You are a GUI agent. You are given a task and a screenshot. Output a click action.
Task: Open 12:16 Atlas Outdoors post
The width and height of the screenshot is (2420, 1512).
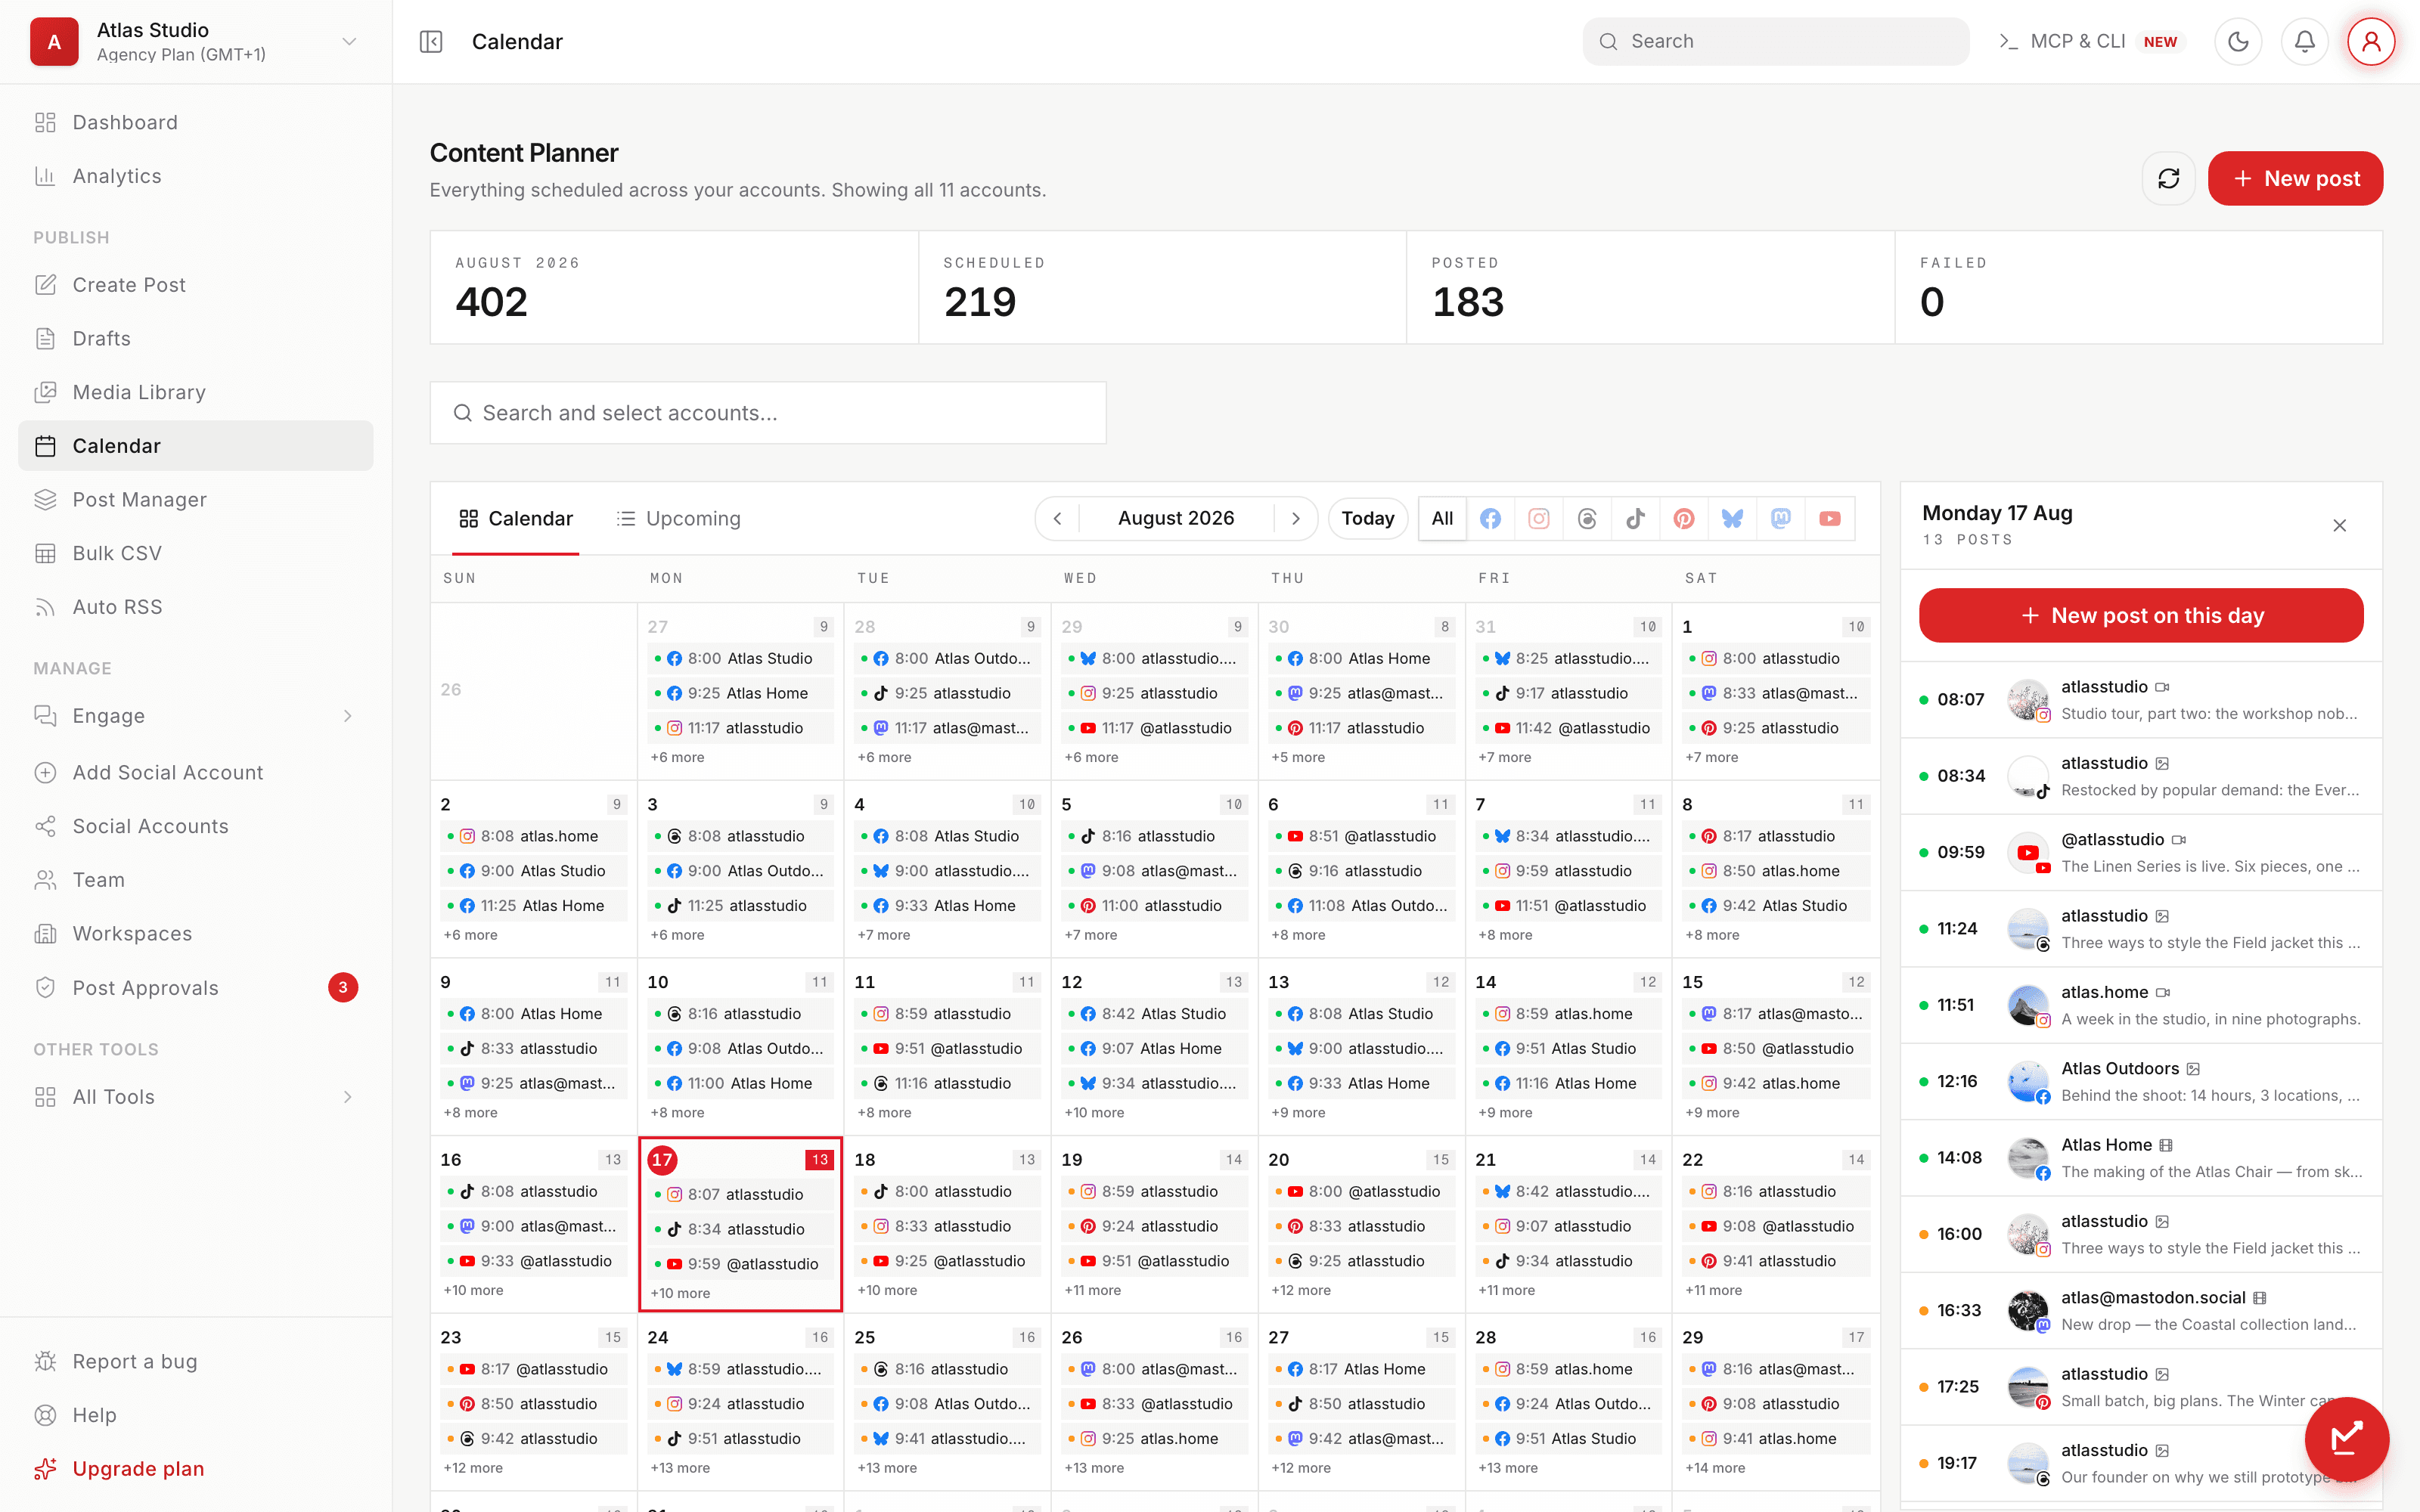click(2141, 1082)
